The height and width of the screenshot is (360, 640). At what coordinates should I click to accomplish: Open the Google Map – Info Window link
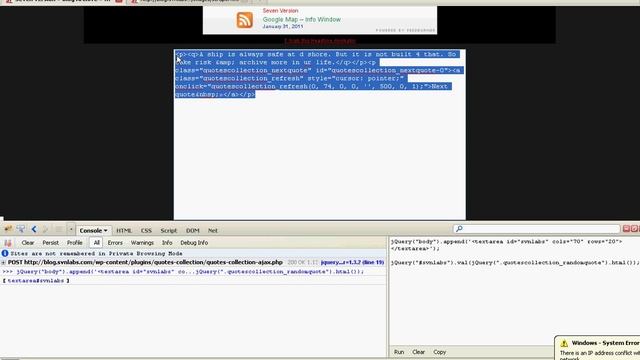(302, 19)
